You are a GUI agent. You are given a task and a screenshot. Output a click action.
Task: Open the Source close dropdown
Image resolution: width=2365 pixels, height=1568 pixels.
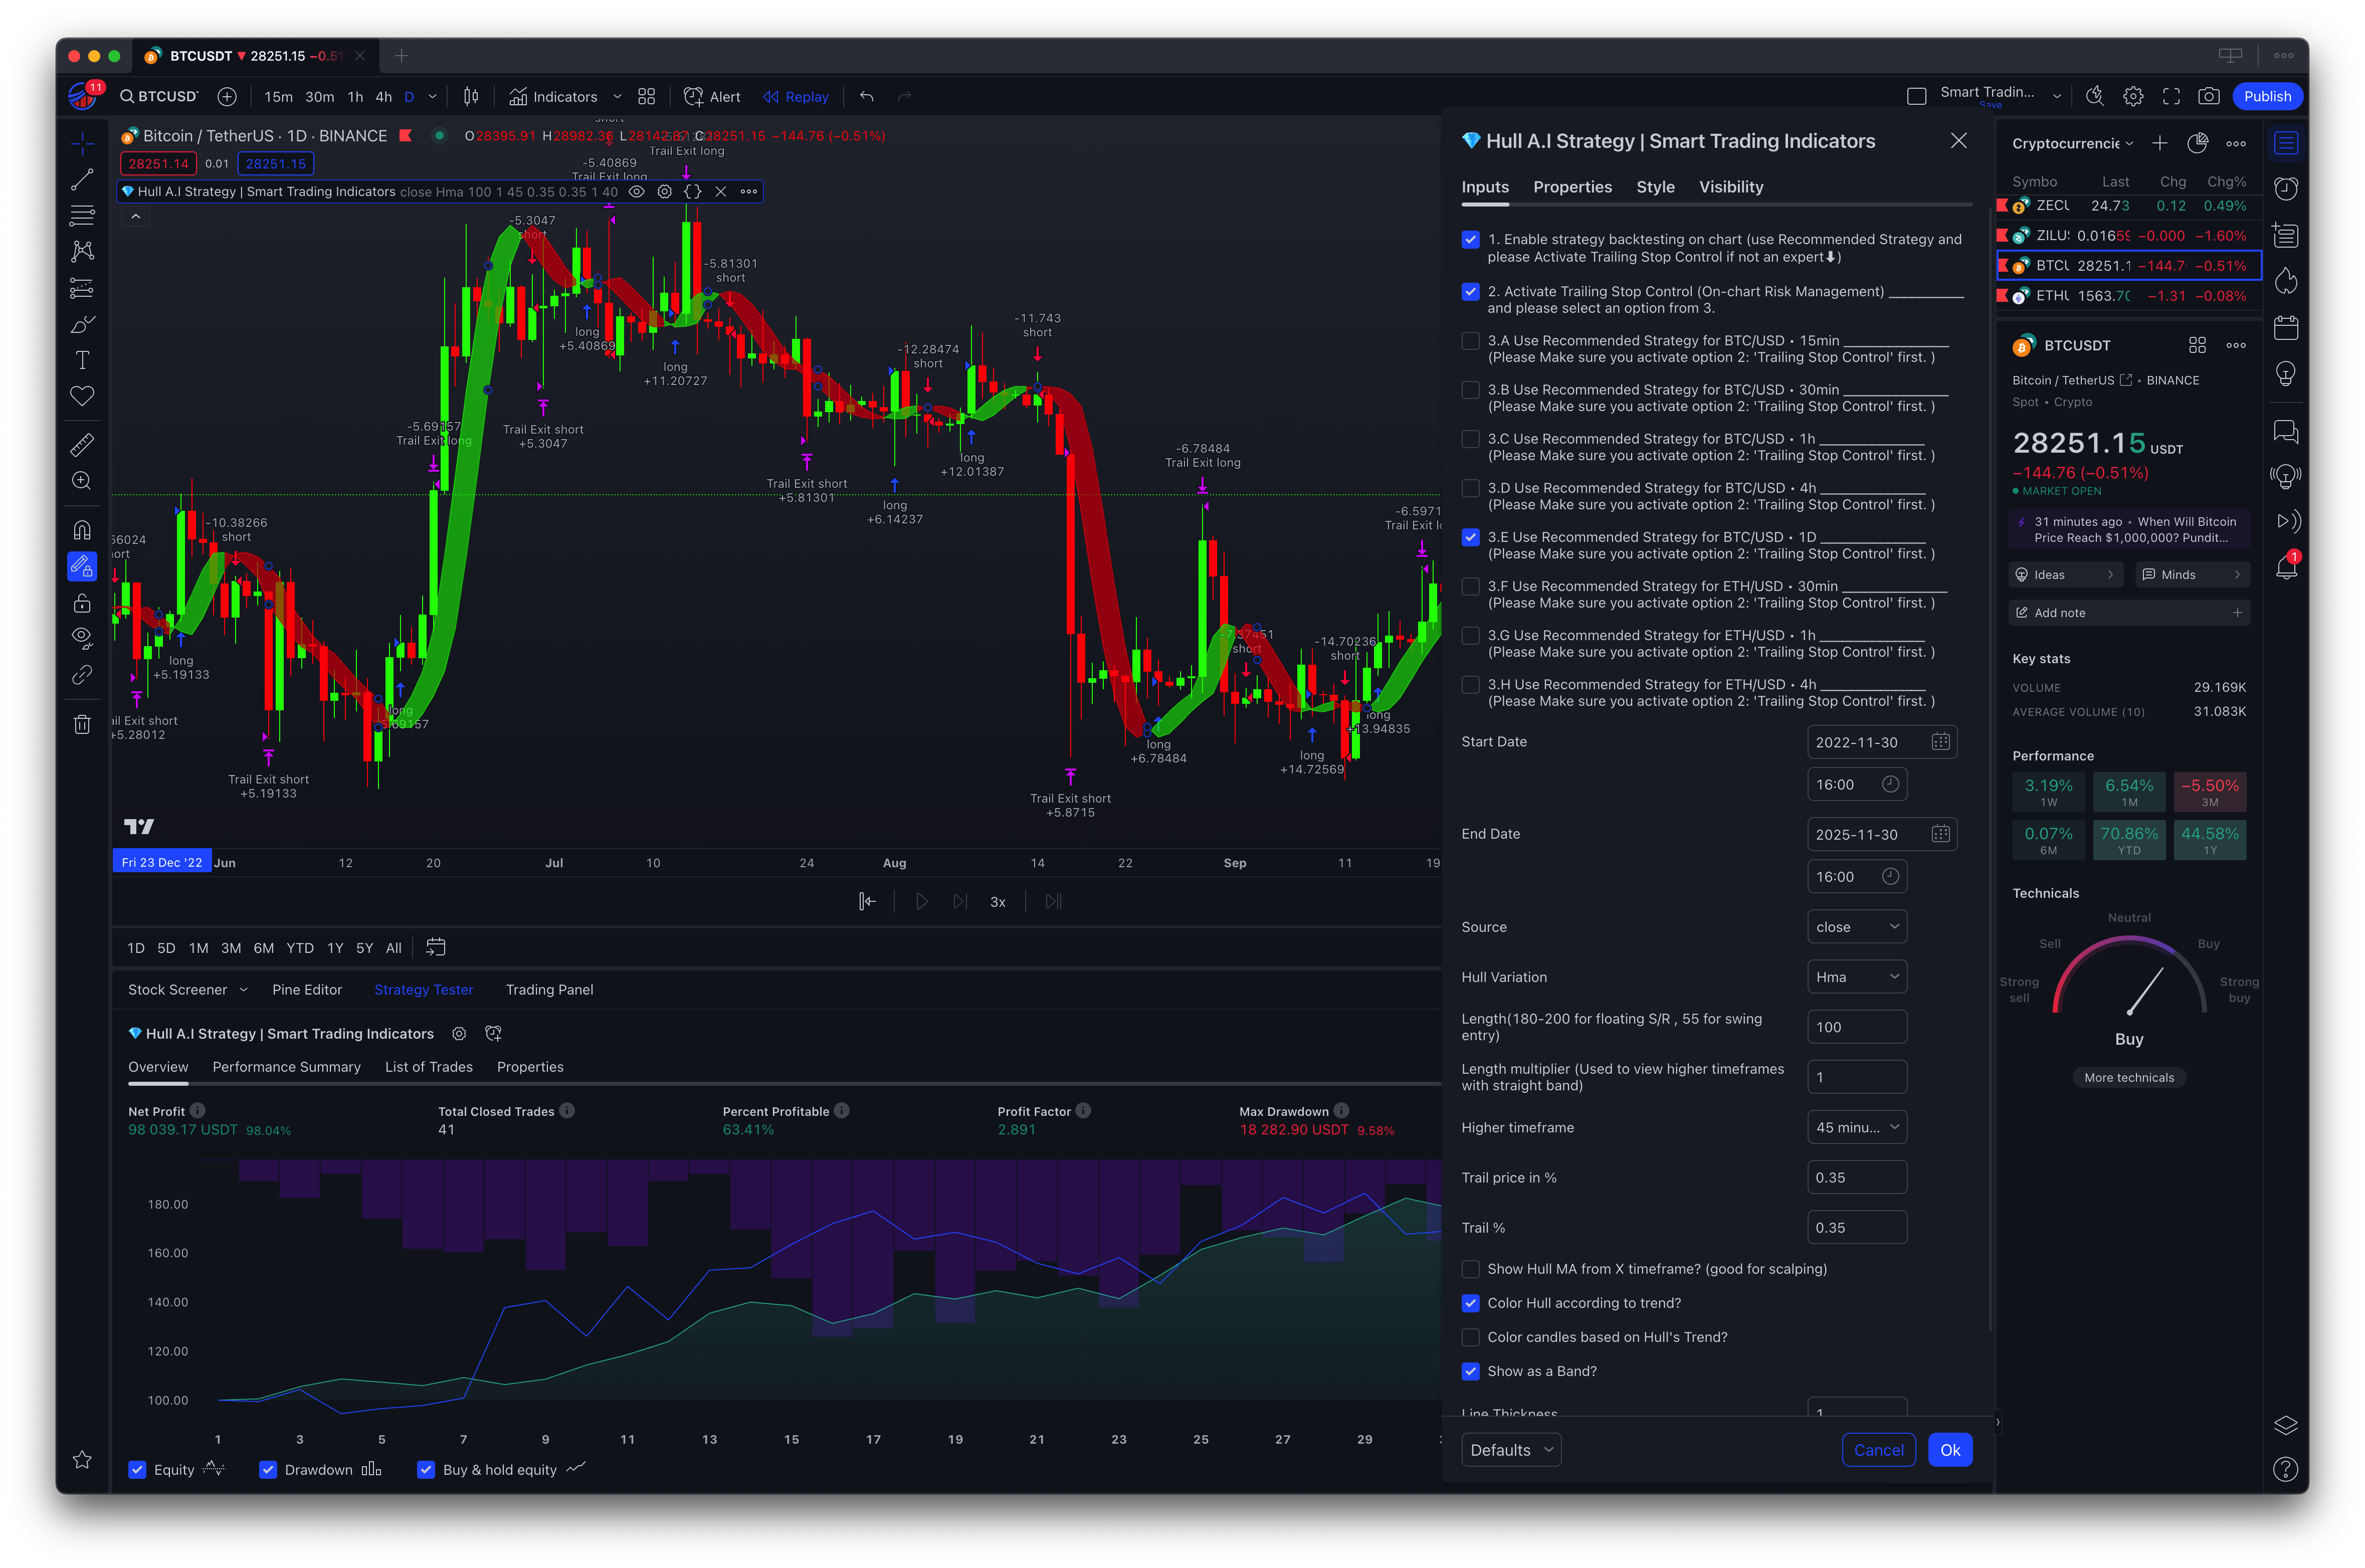point(1856,927)
